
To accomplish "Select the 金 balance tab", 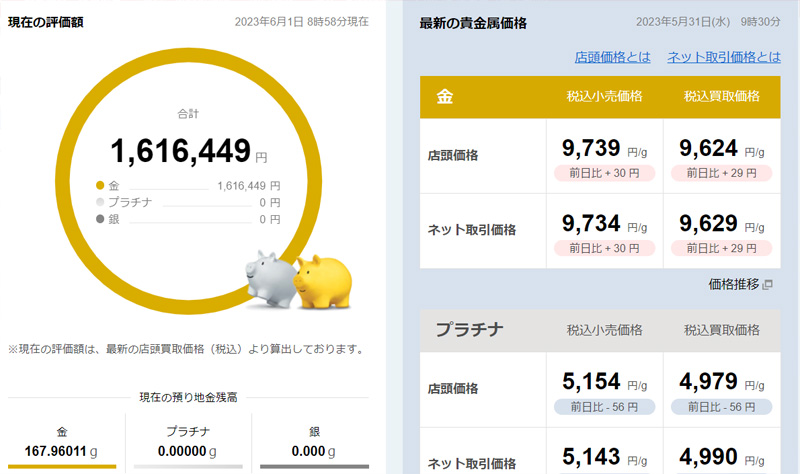I will tap(62, 442).
